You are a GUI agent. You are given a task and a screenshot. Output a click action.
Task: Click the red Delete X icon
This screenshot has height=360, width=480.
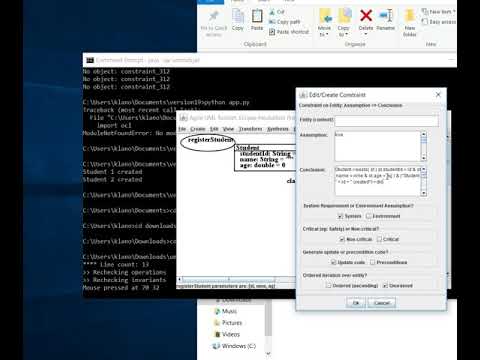coord(366,15)
